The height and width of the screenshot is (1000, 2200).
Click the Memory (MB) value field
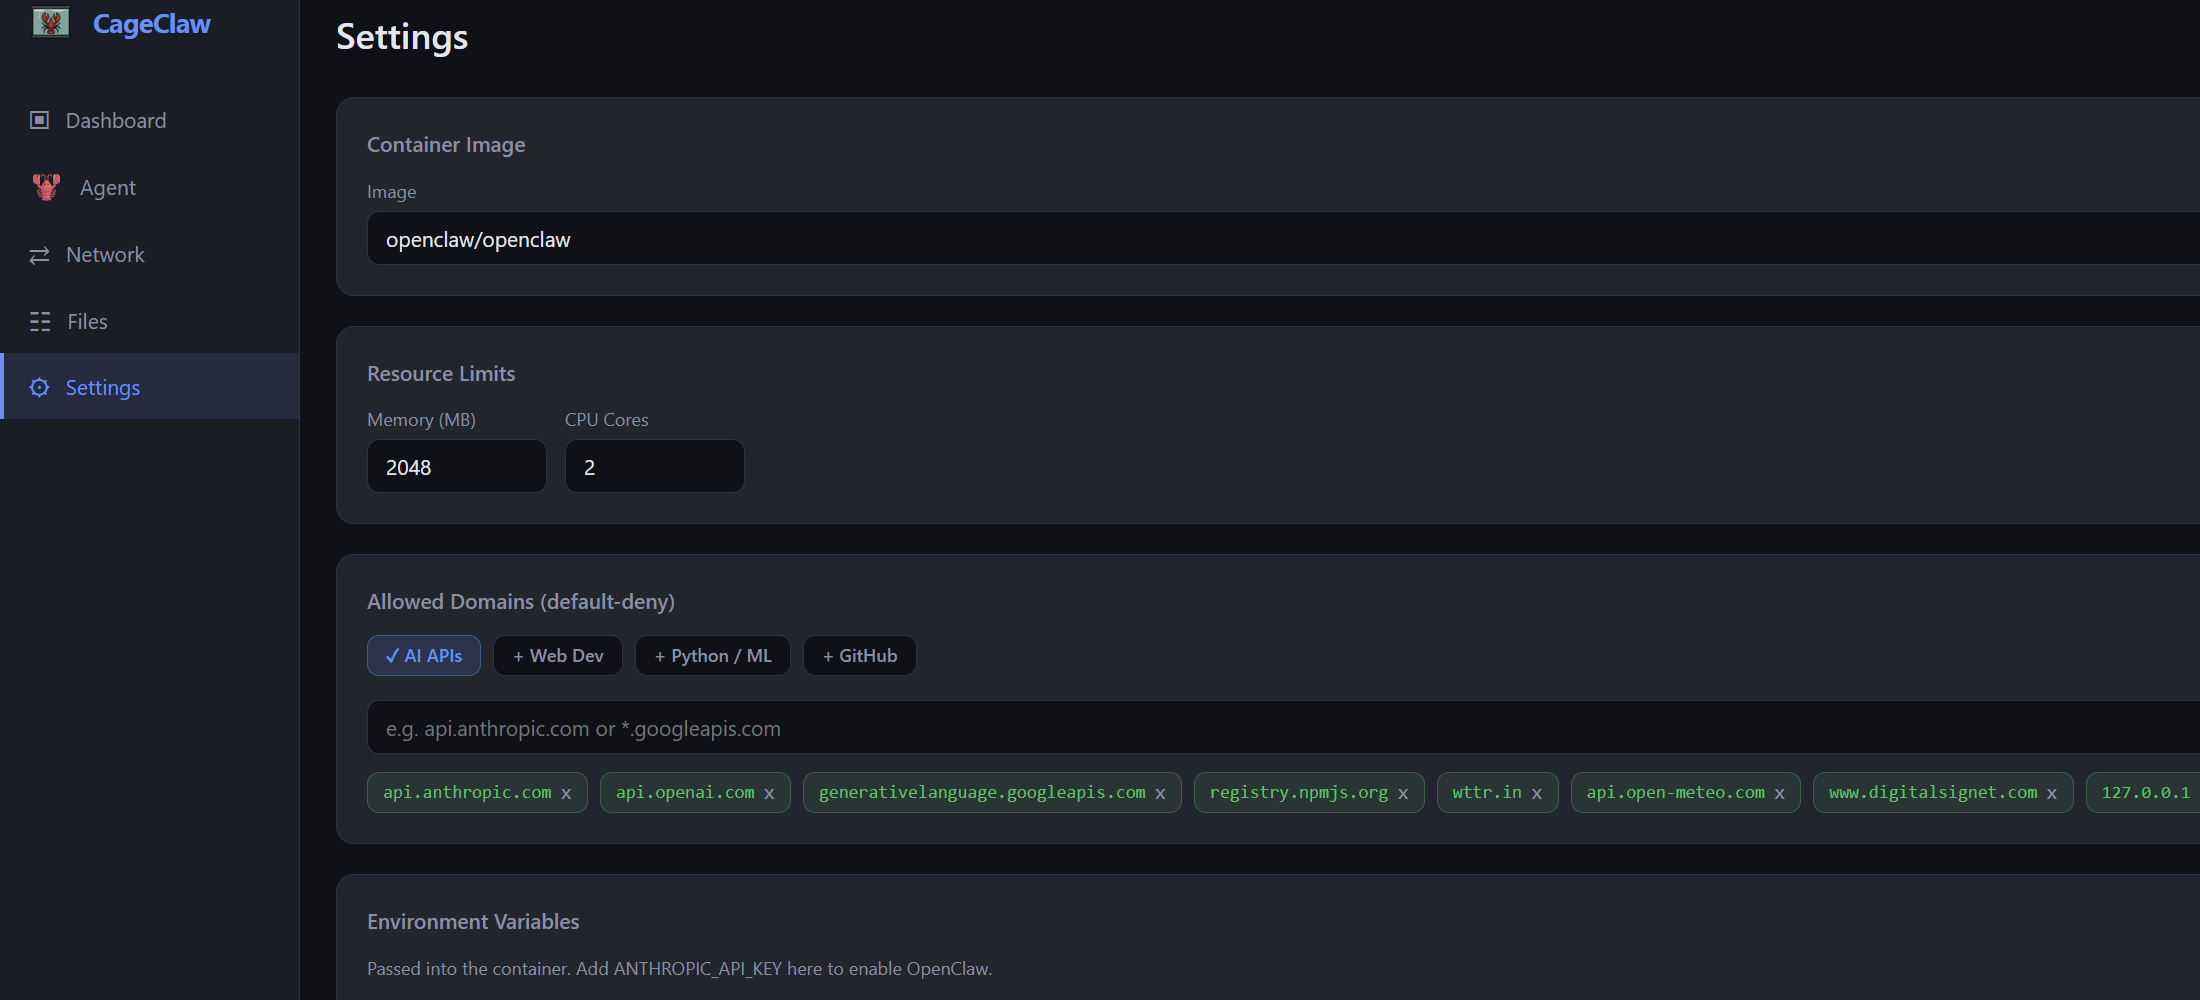click(x=456, y=466)
